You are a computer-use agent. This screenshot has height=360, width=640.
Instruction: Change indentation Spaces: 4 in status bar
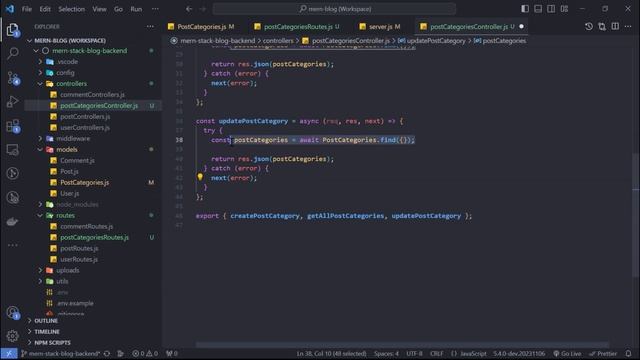point(386,353)
